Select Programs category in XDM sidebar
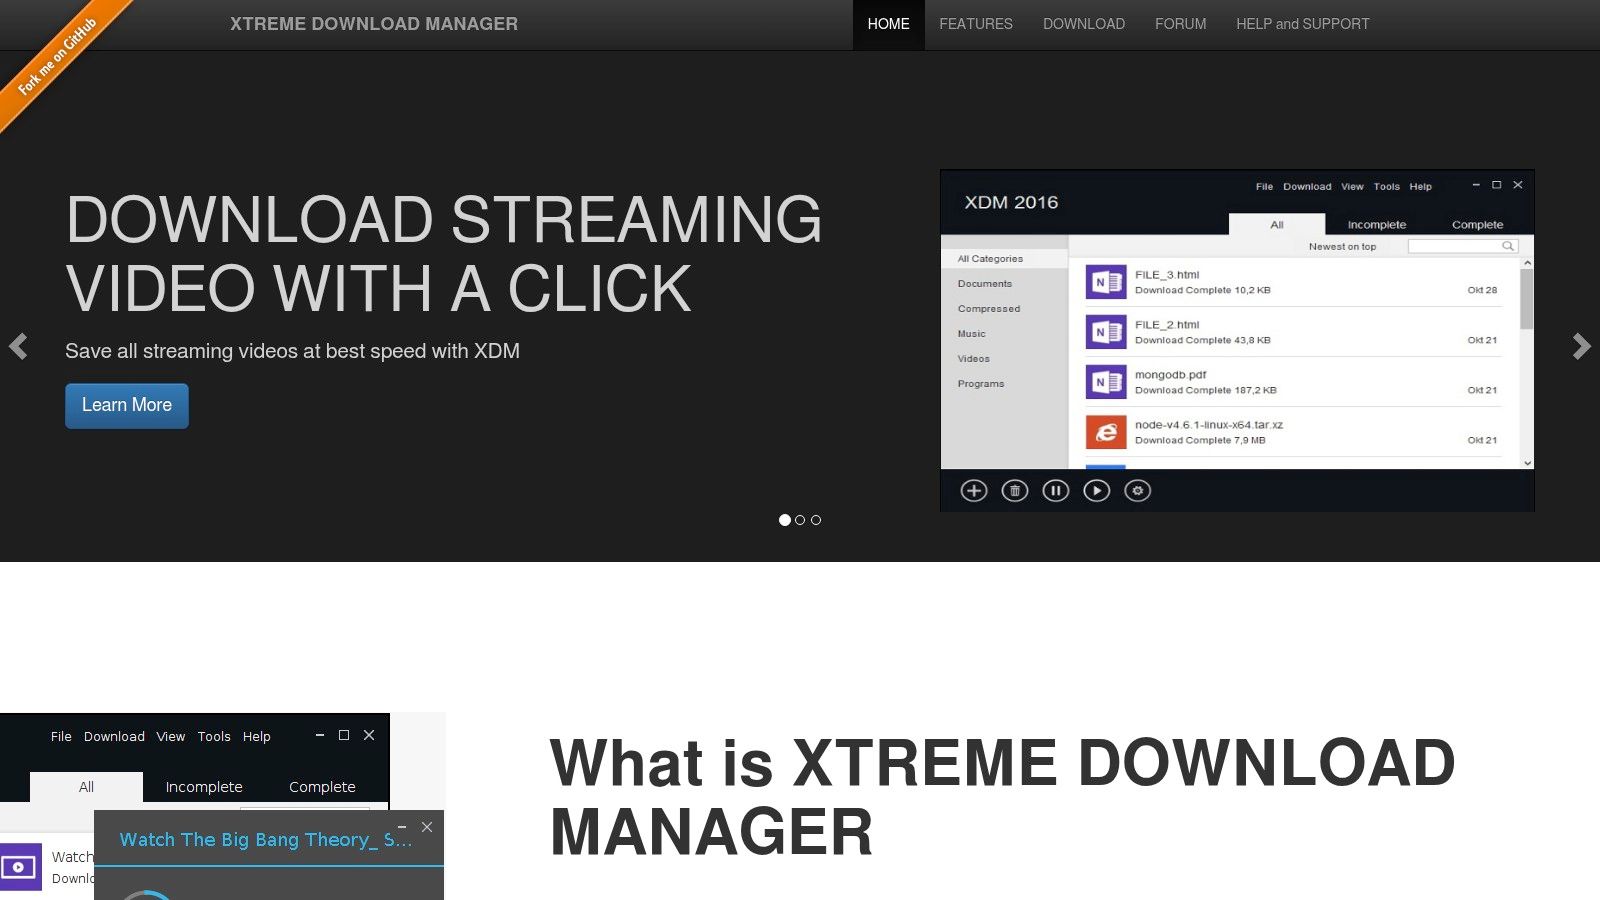The image size is (1600, 900). point(981,384)
